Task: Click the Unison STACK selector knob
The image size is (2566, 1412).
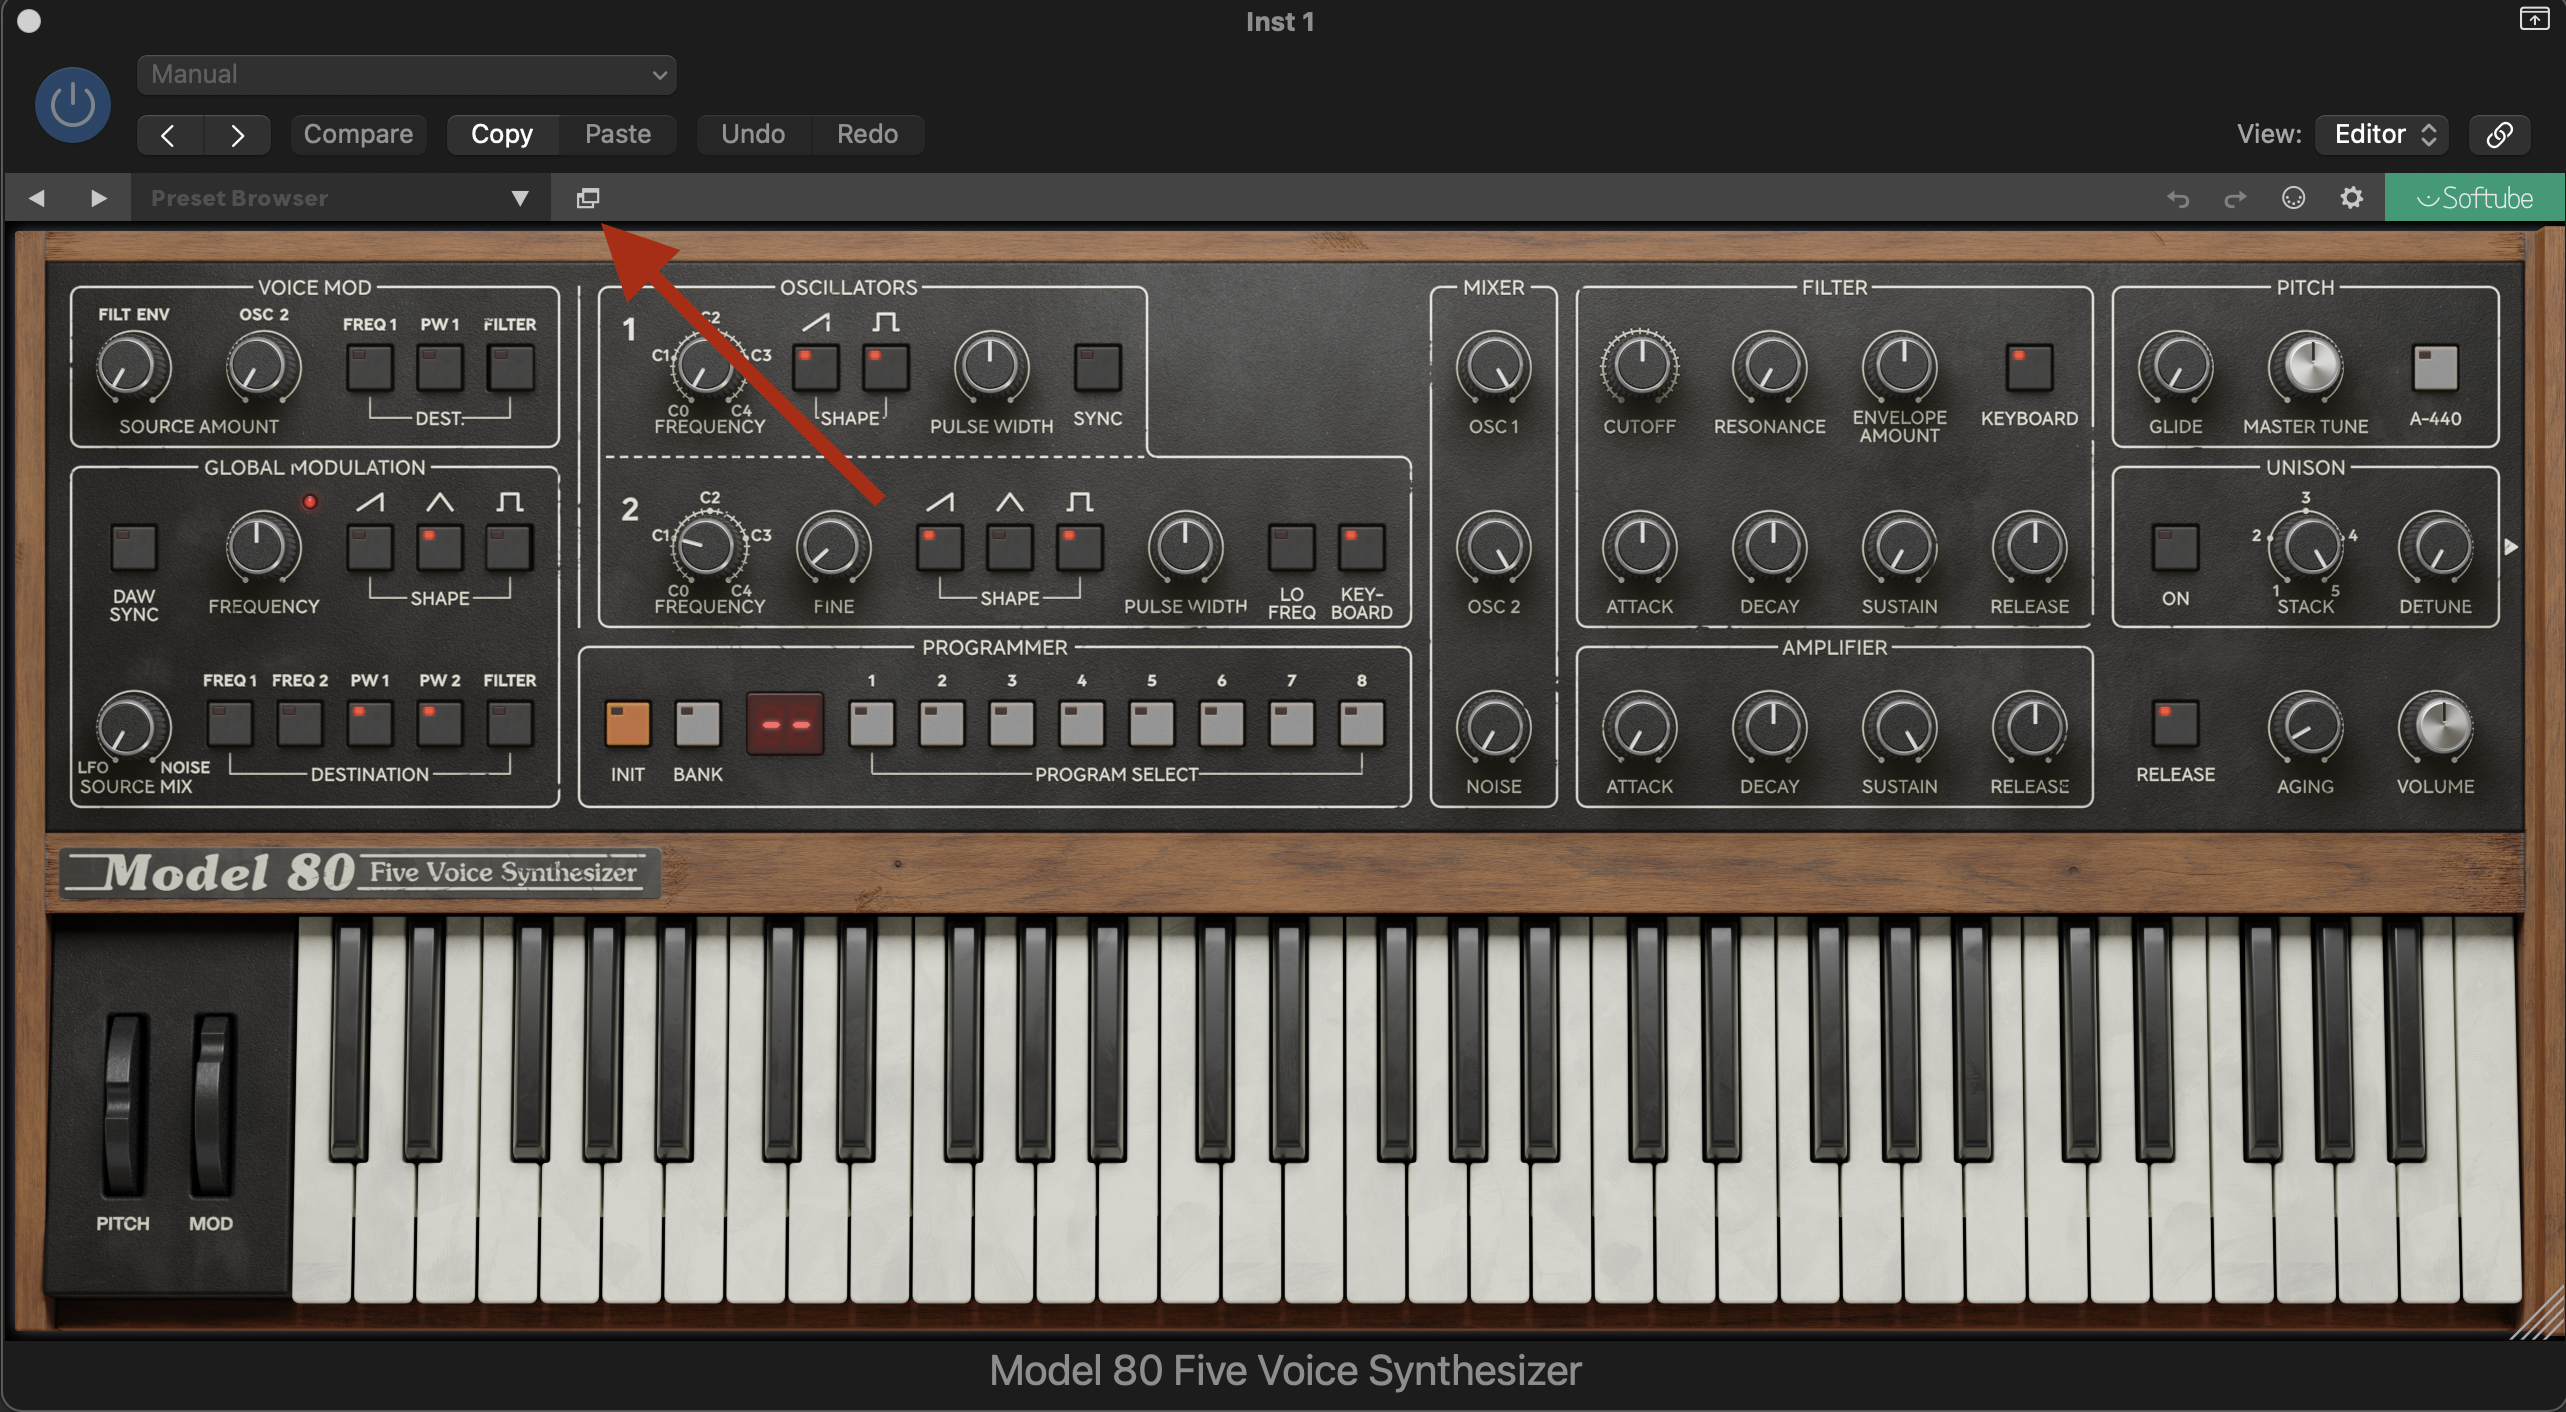Action: click(x=2306, y=547)
